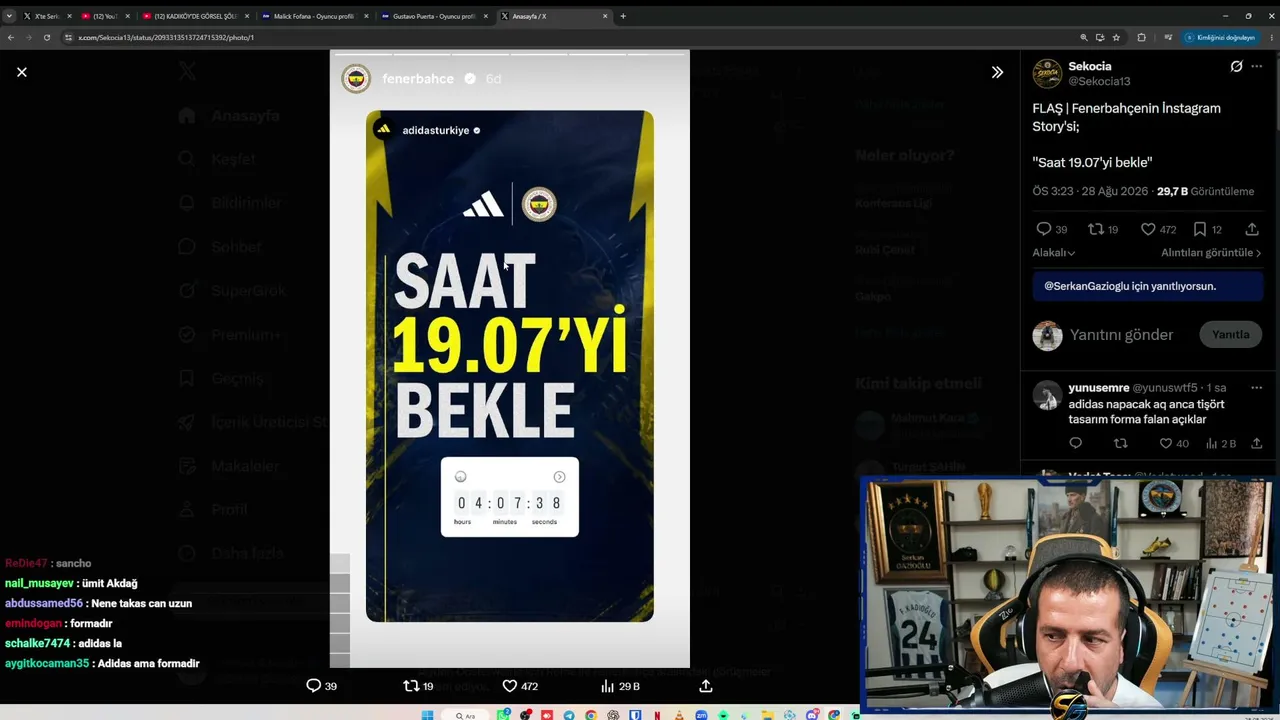Click the Fenerbahce story photo
Viewport: 1280px width, 720px height.
tap(510, 359)
